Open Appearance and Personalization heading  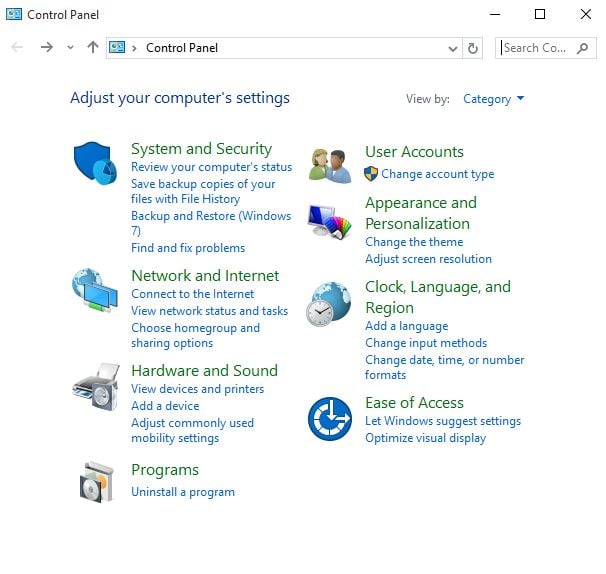(421, 213)
